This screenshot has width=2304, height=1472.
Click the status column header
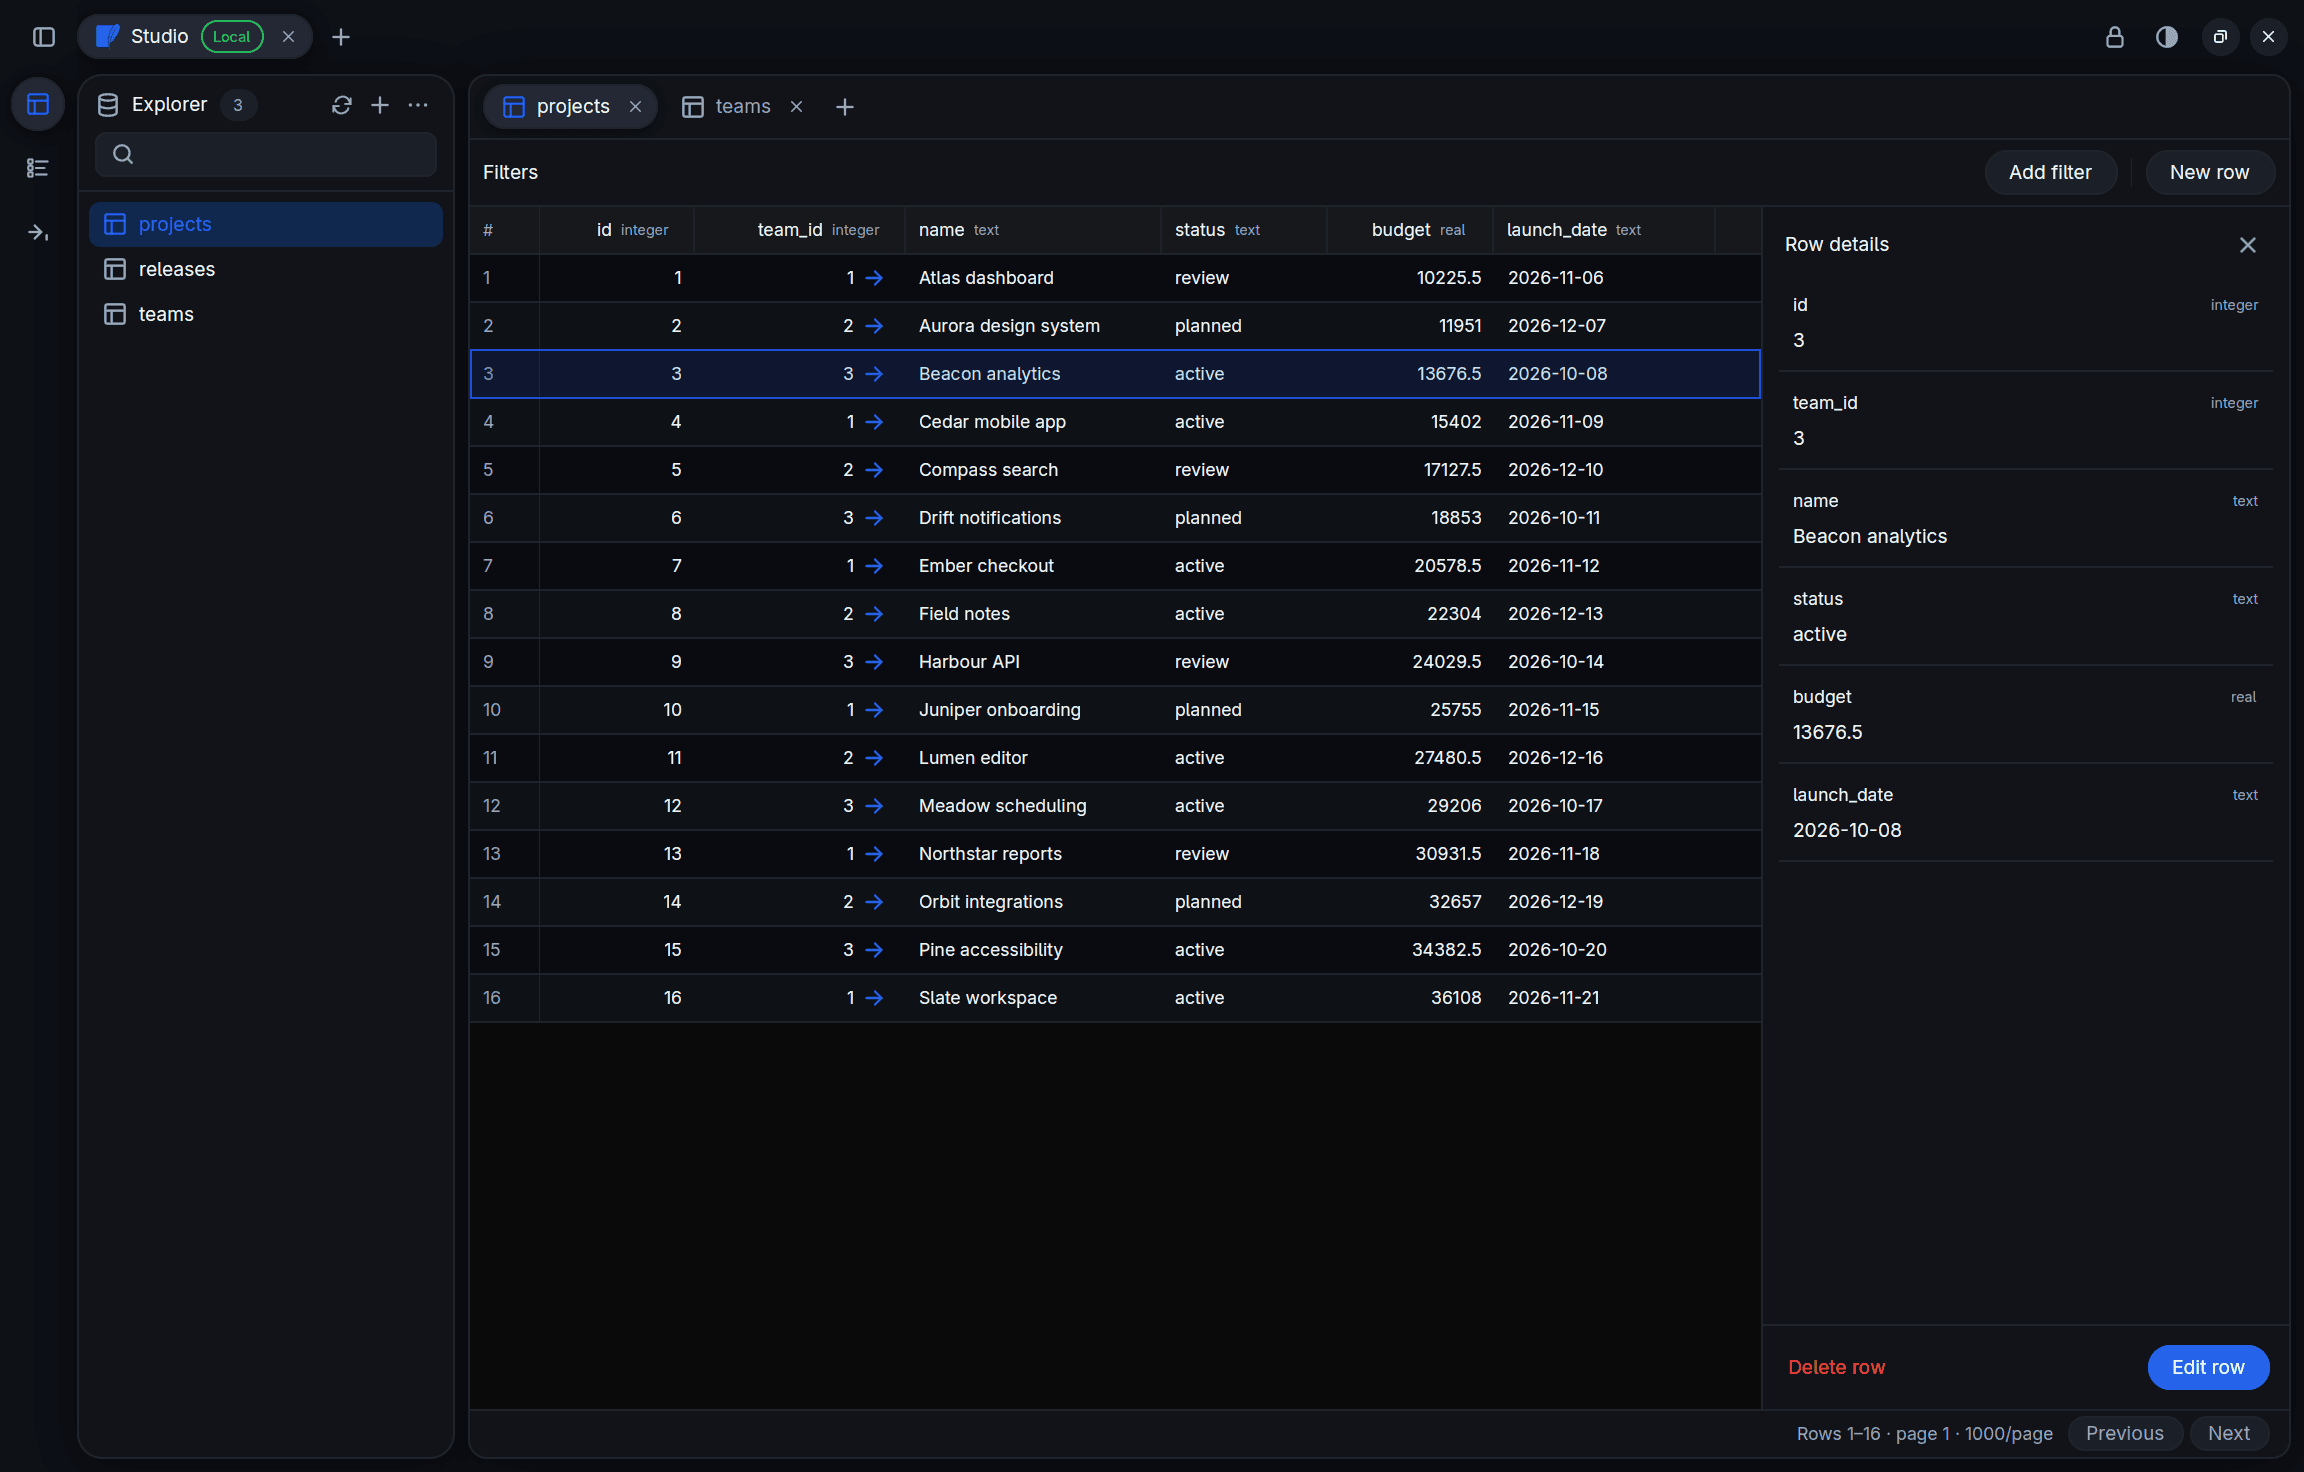pyautogui.click(x=1244, y=230)
